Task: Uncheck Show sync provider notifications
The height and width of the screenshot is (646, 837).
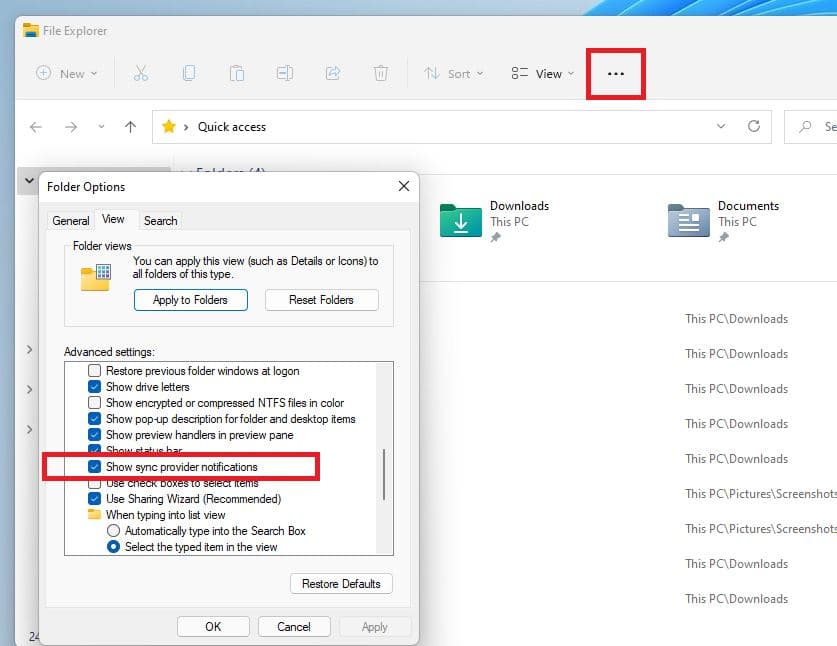Action: [x=95, y=467]
